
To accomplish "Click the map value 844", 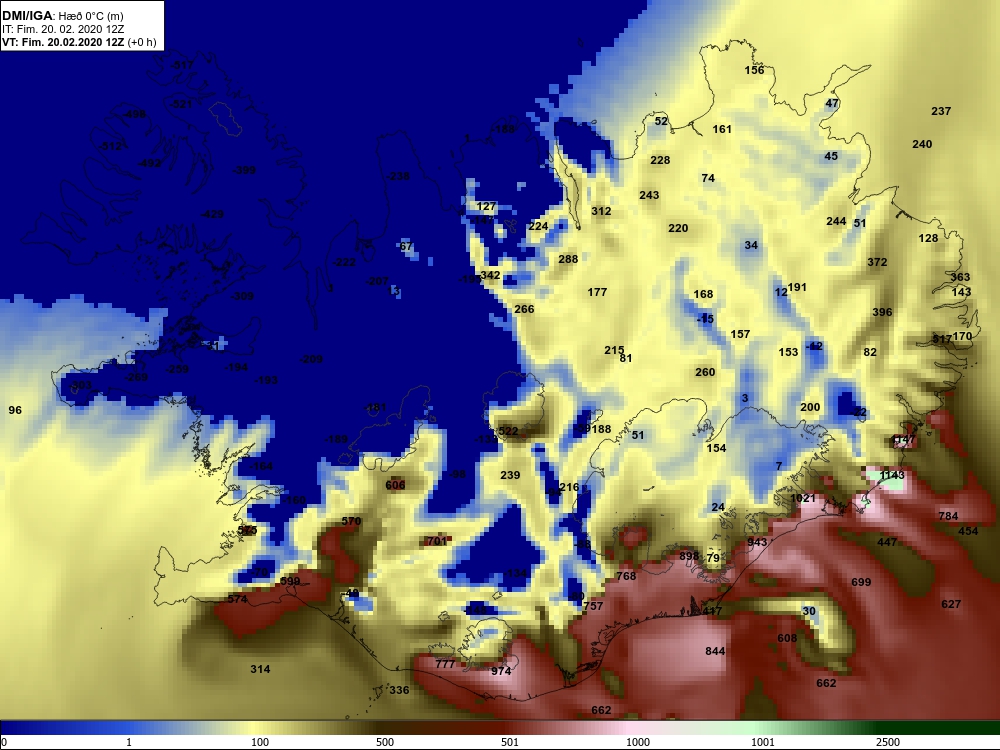I will click(716, 651).
